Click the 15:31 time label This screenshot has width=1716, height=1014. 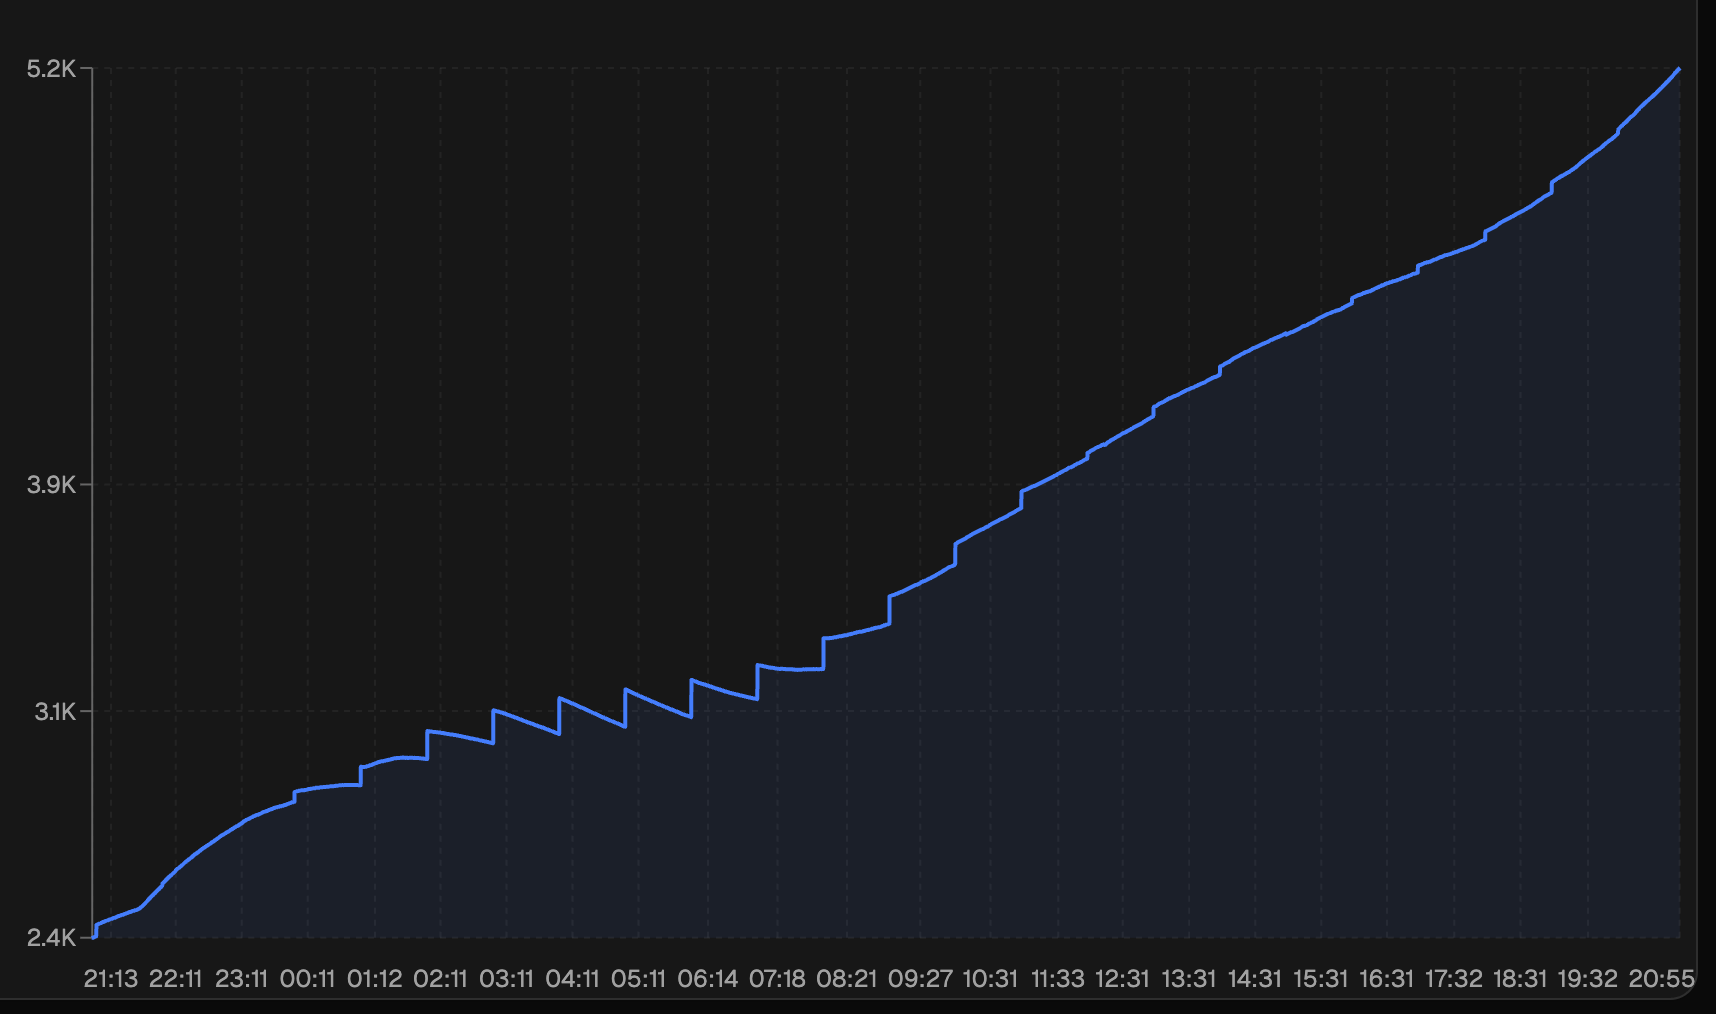pos(1321,979)
